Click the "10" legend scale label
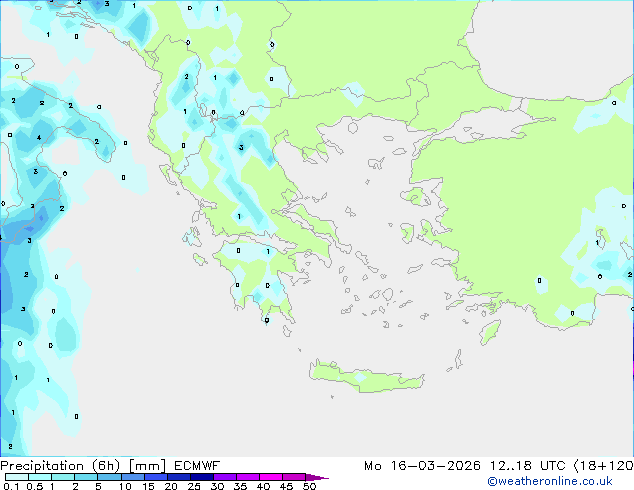Viewport: 634px width, 490px height. 125,486
